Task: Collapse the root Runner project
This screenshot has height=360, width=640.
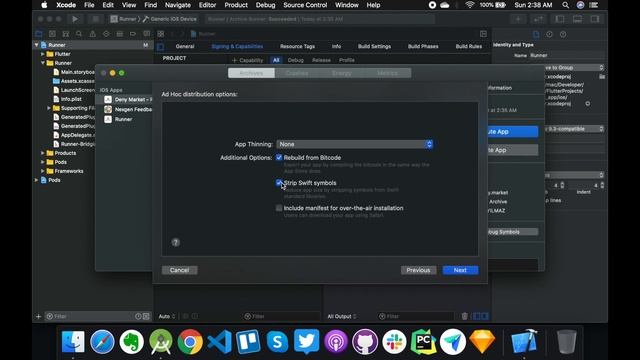Action: [36, 45]
